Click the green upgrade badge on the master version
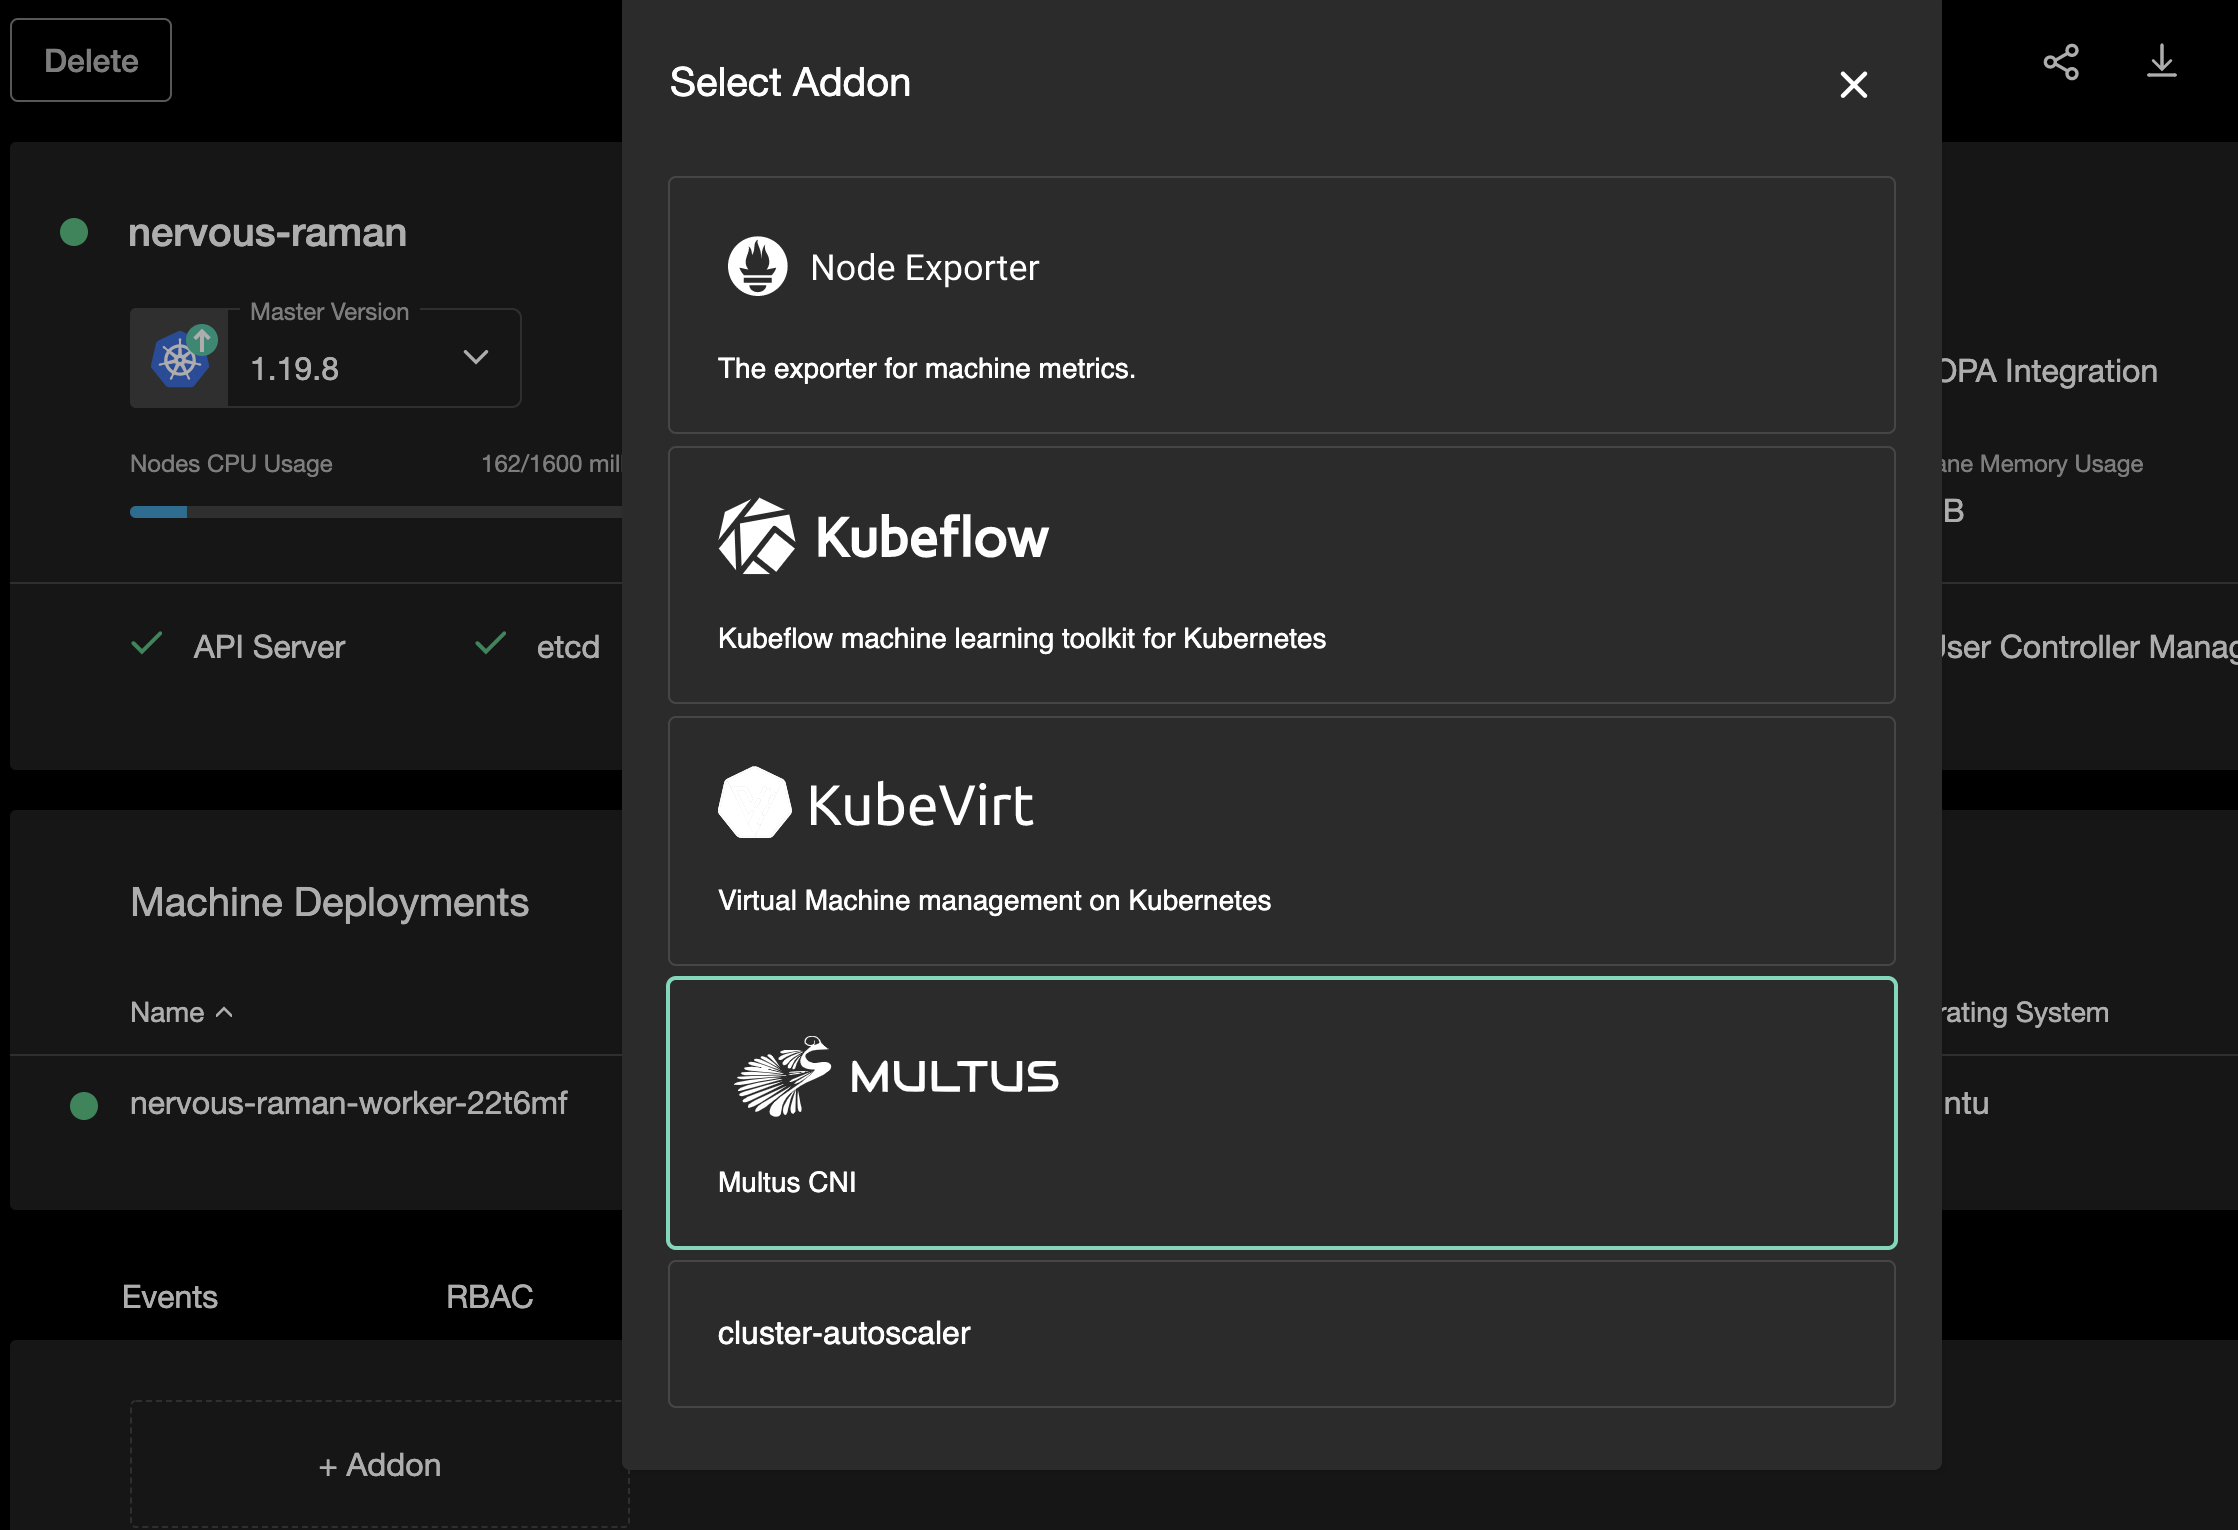 pos(205,340)
